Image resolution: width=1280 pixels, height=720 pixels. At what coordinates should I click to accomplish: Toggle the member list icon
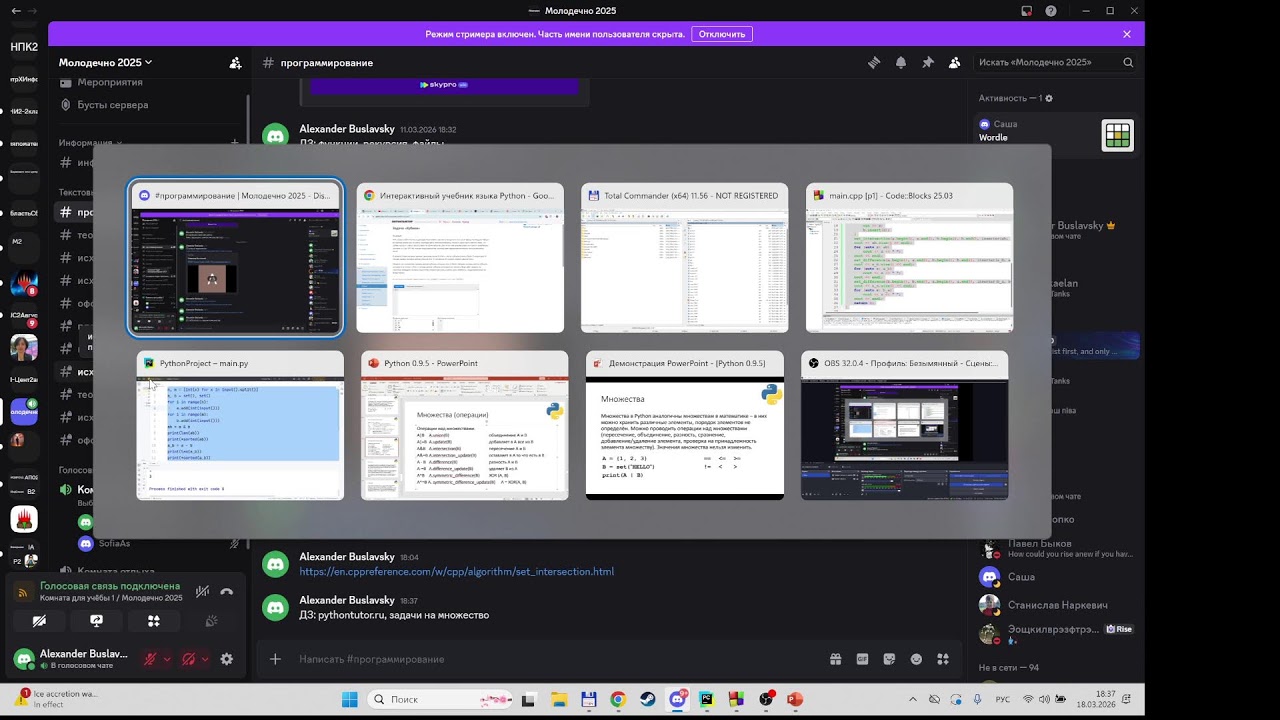[x=955, y=62]
